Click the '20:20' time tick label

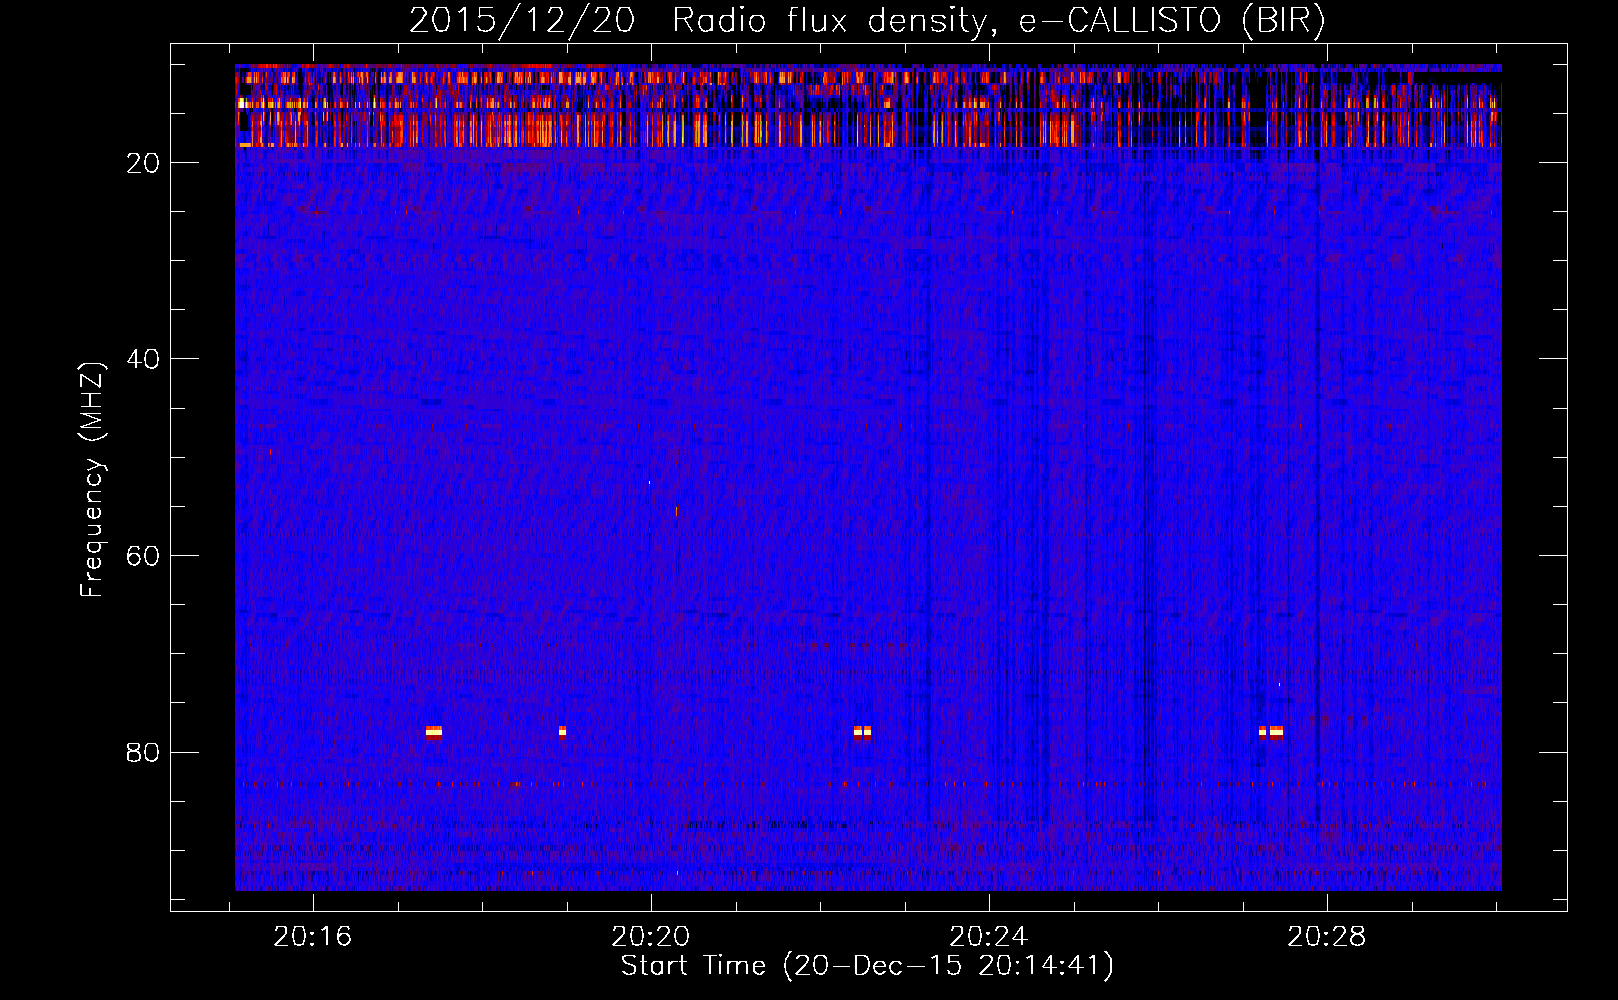click(651, 937)
